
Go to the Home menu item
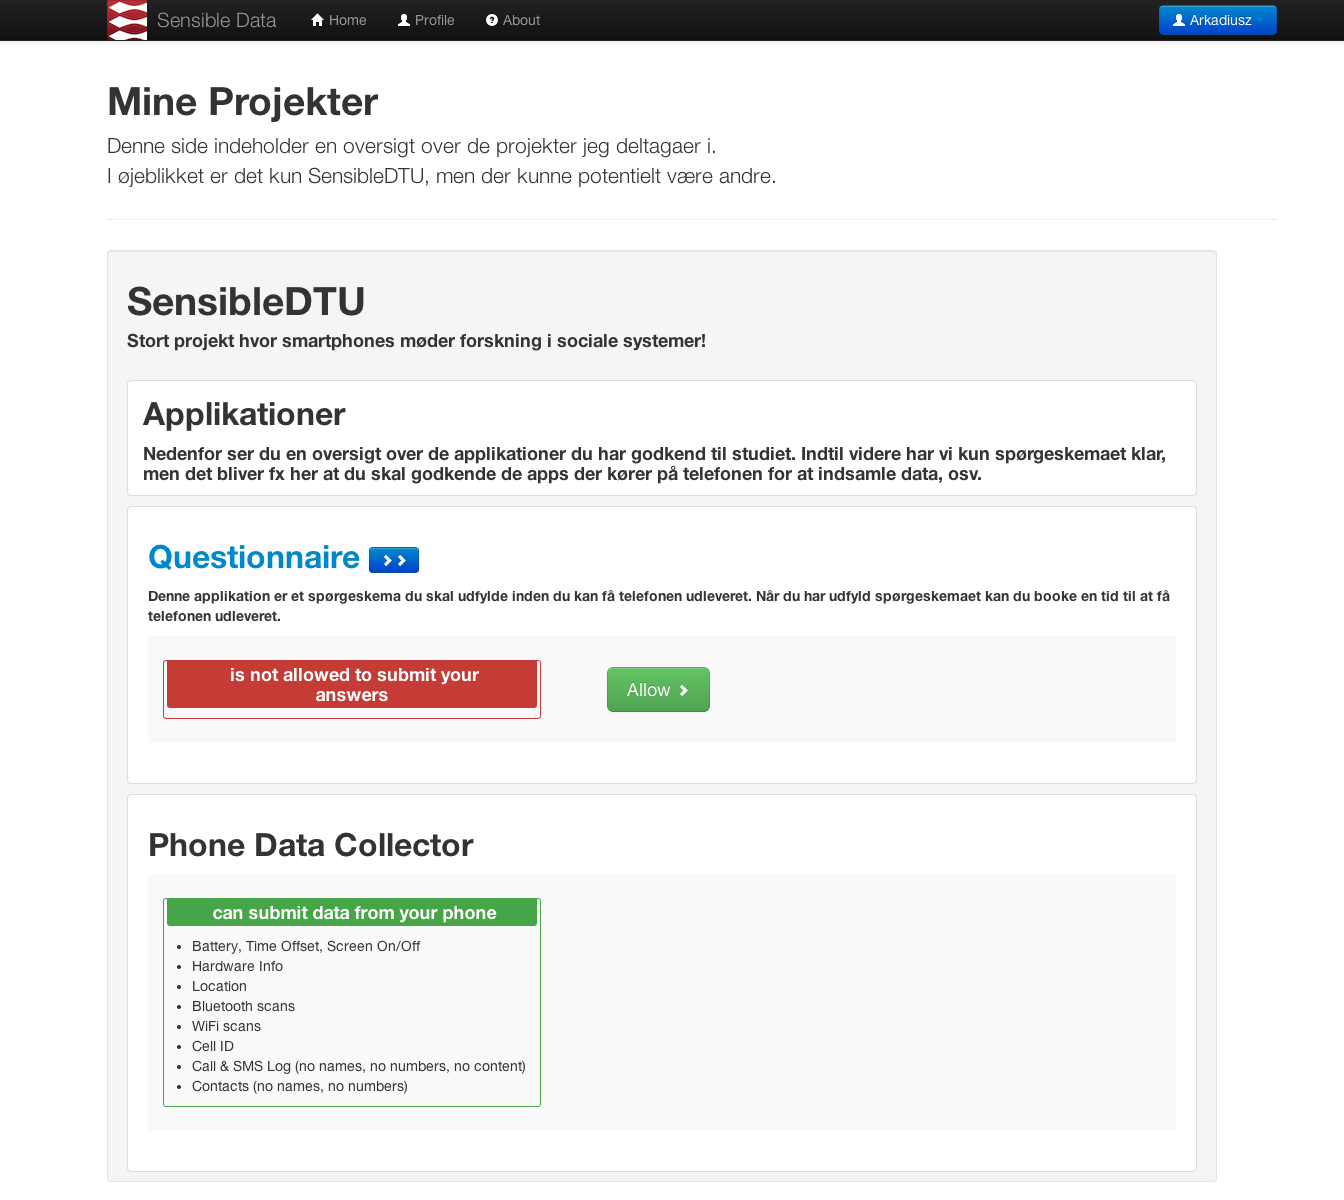tap(339, 20)
